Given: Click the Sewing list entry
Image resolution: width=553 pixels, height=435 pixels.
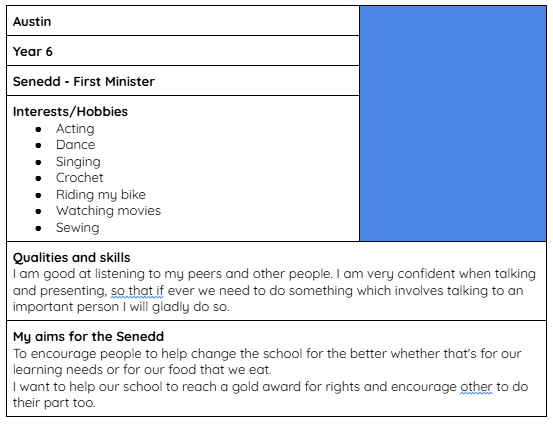Looking at the screenshot, I should pos(78,228).
